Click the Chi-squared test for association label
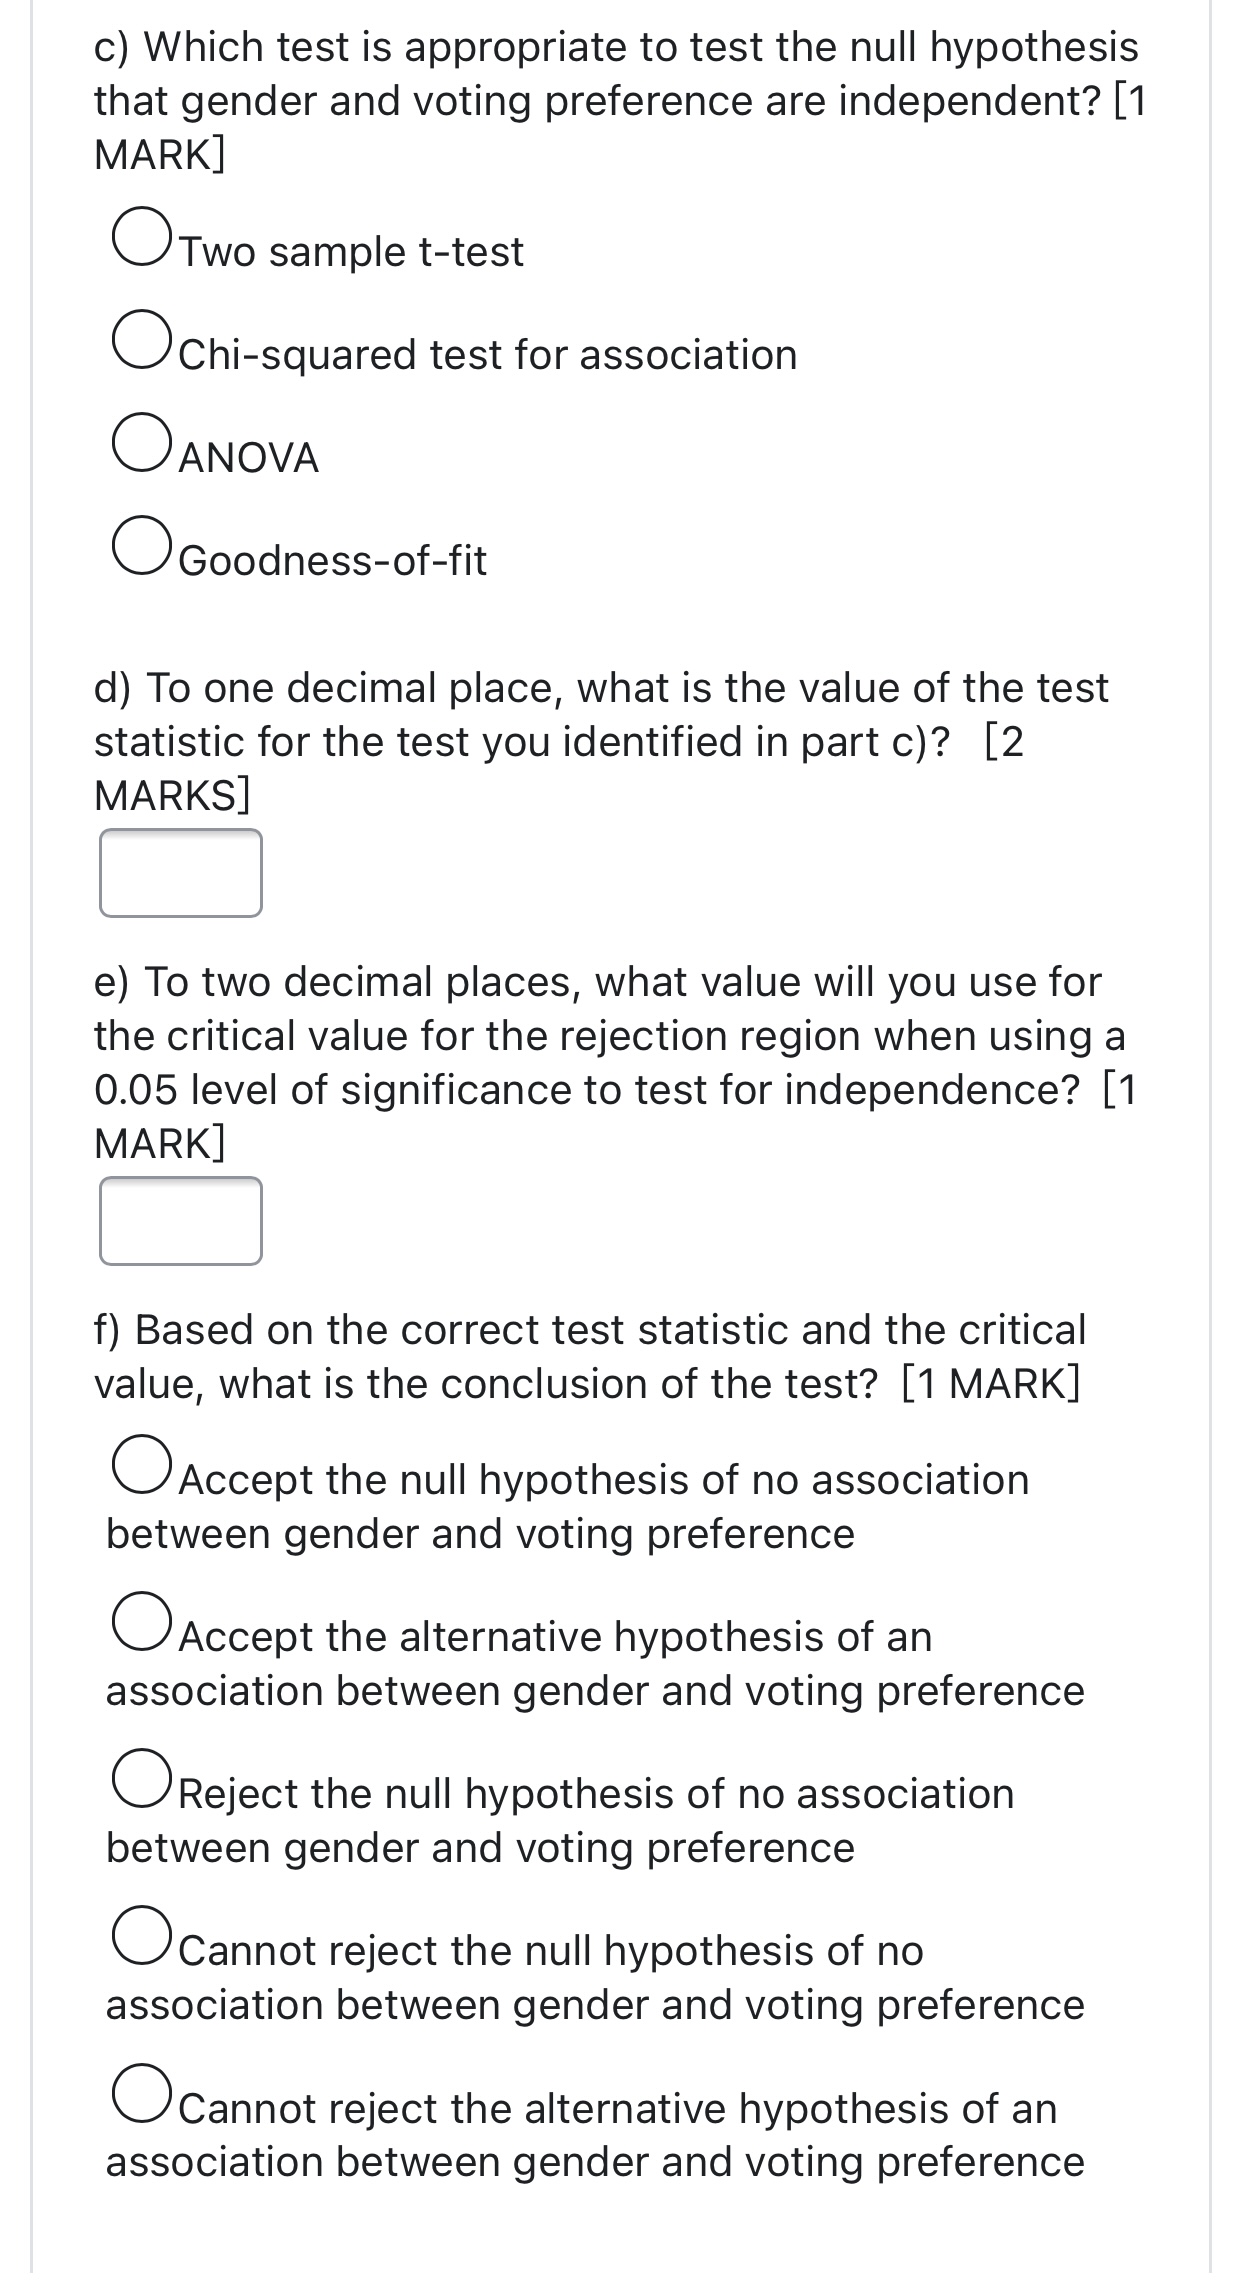Viewport: 1242px width, 2285px height. [x=488, y=355]
